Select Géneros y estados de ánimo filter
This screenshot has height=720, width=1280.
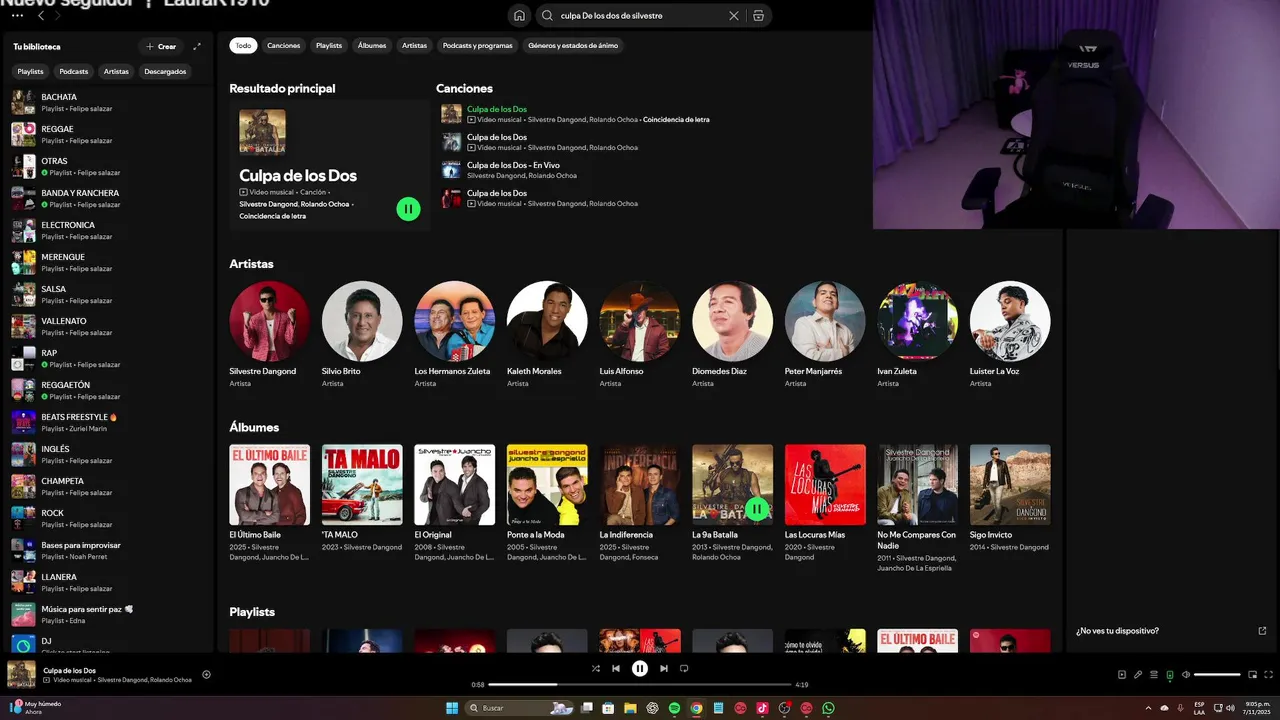point(573,45)
